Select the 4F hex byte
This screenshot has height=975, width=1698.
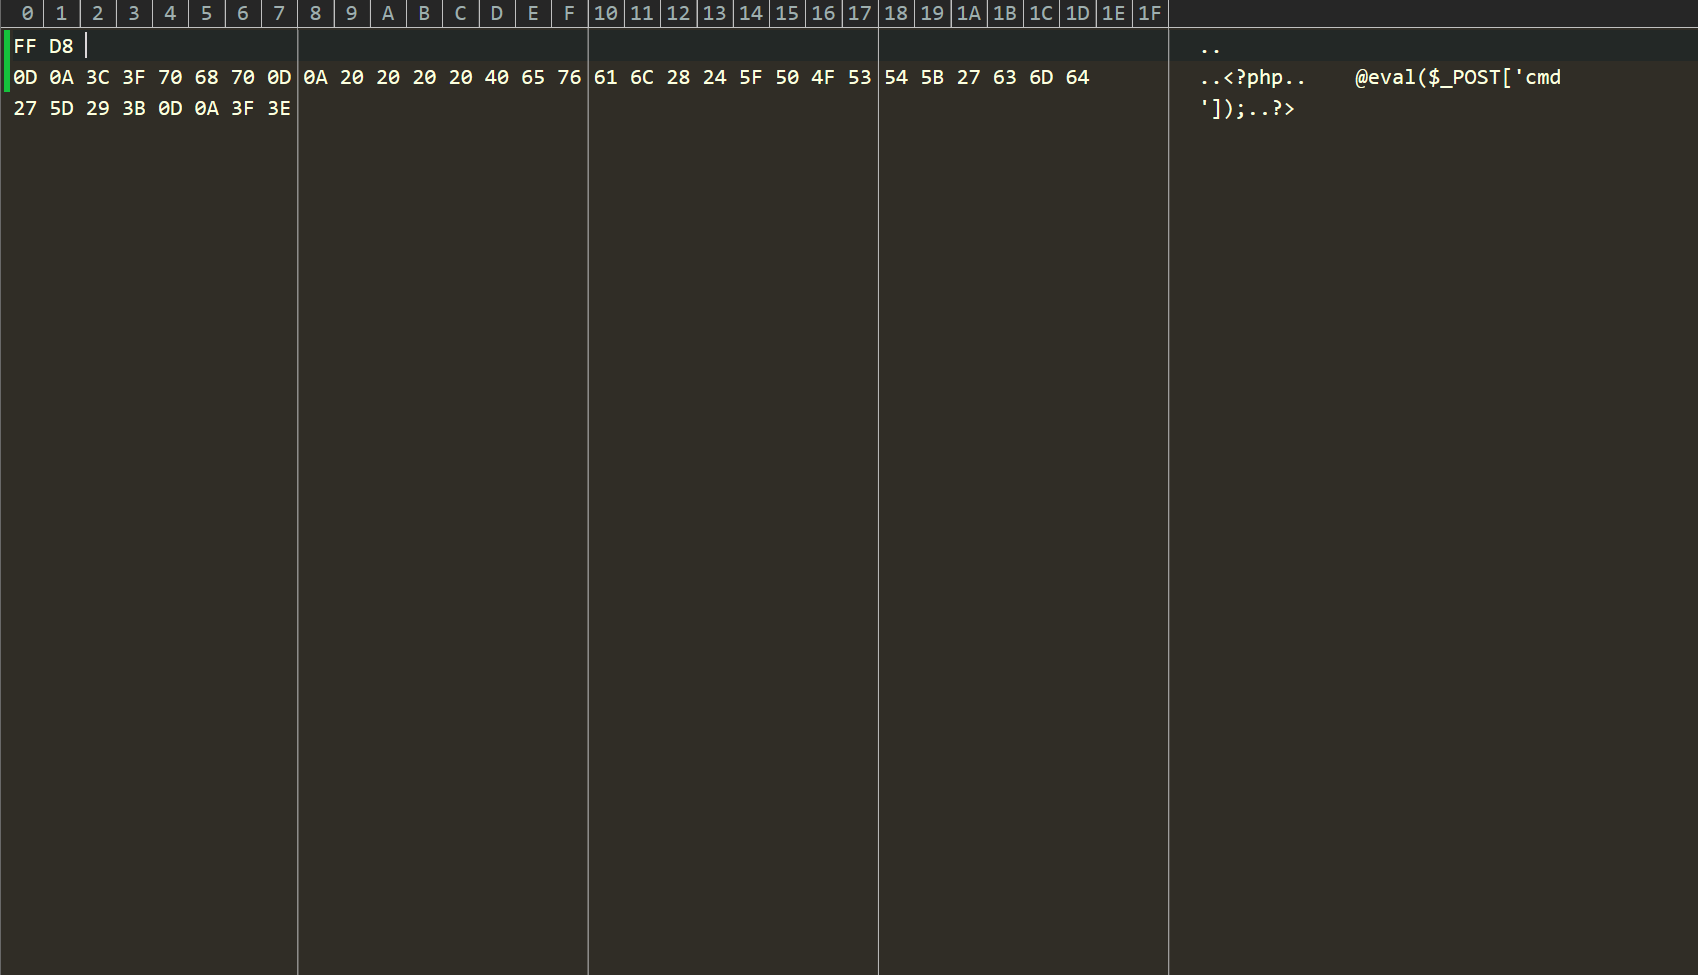pyautogui.click(x=823, y=77)
